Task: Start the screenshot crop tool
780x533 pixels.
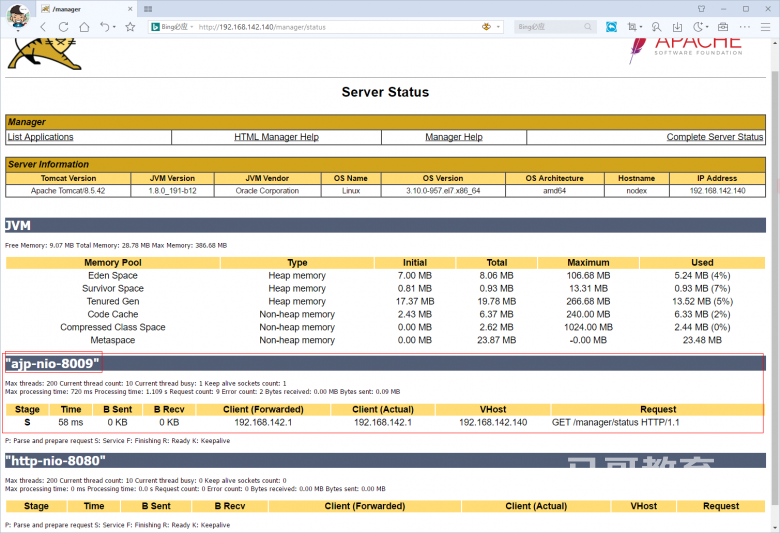Action: point(632,27)
